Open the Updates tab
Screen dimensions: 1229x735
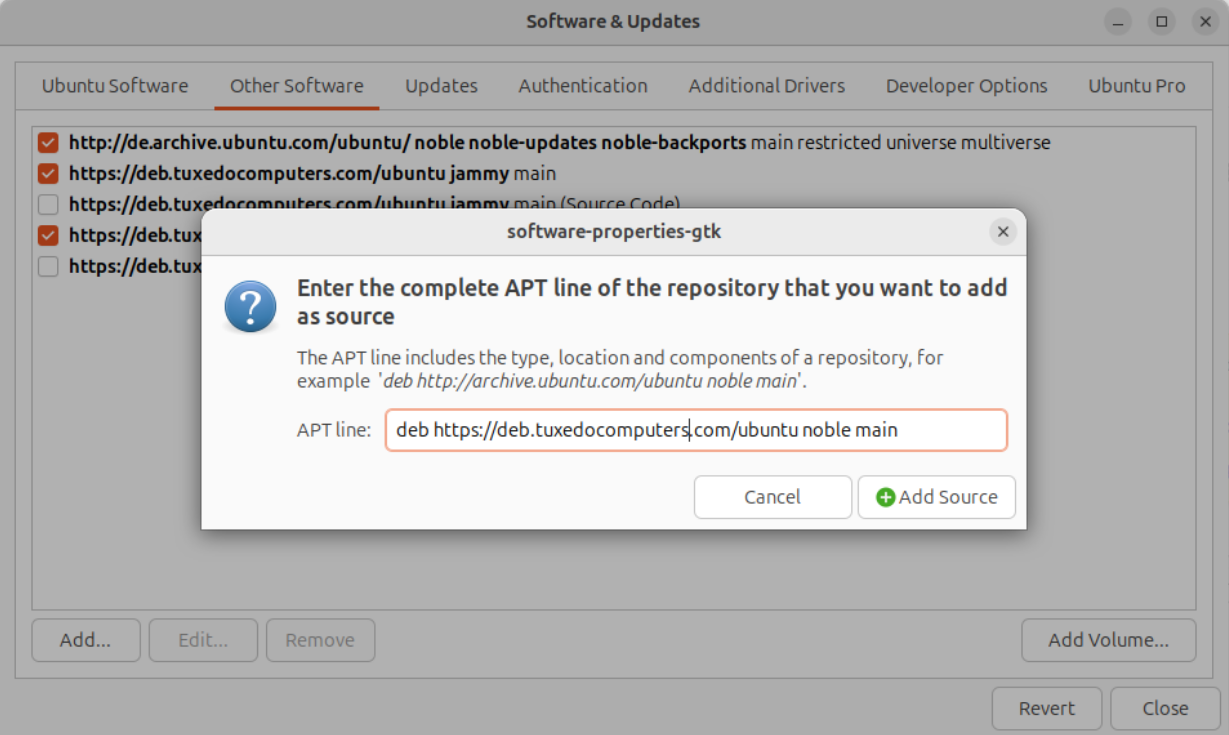(441, 86)
